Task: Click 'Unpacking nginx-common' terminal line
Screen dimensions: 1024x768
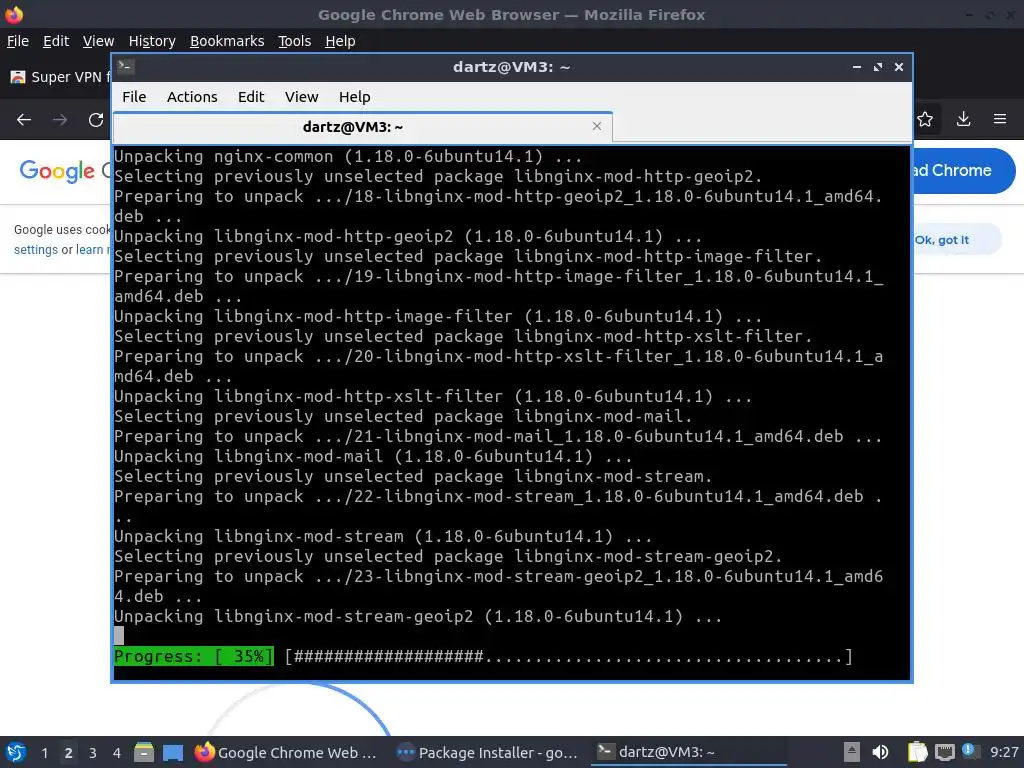Action: (348, 157)
